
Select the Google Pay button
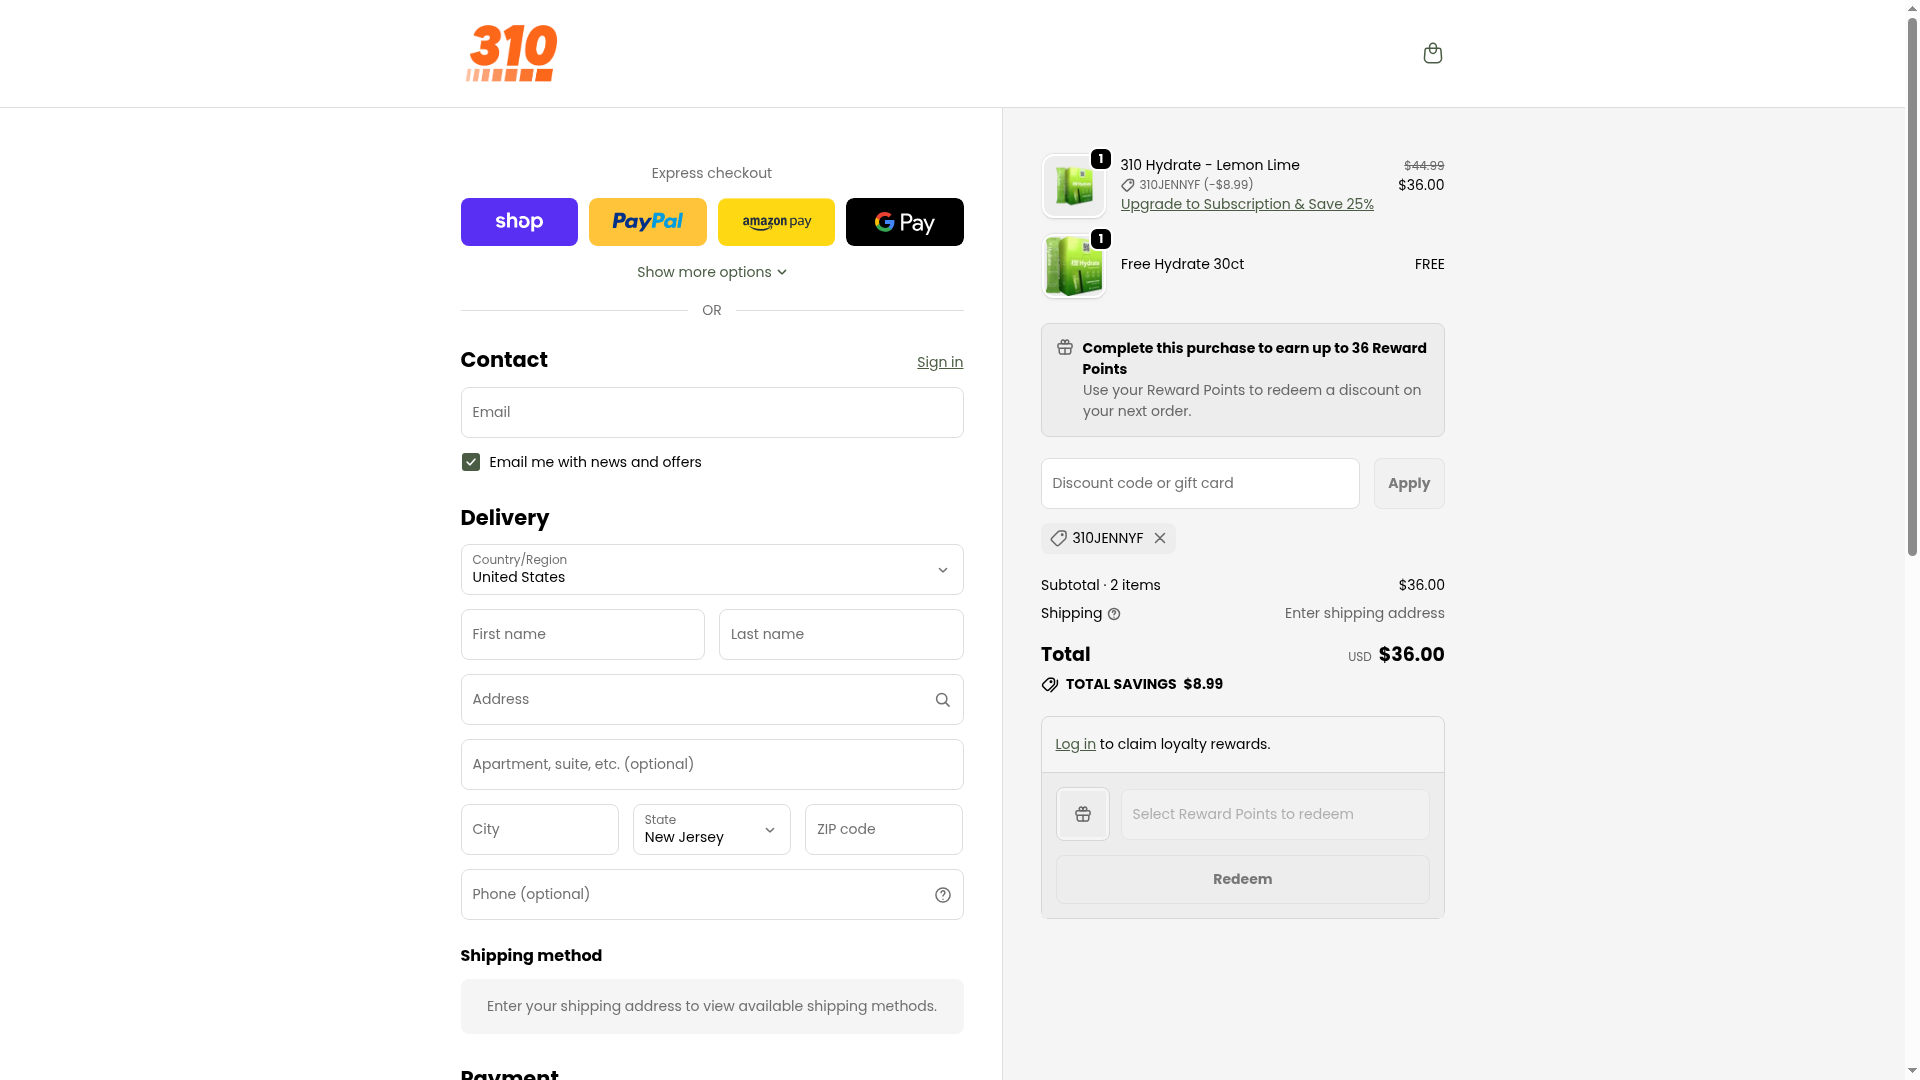pyautogui.click(x=905, y=222)
